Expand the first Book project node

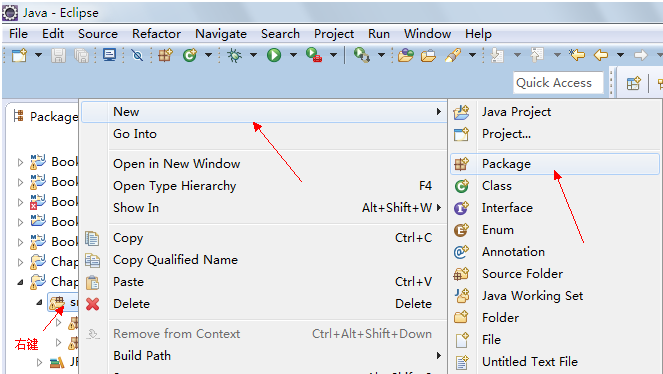click(x=20, y=162)
